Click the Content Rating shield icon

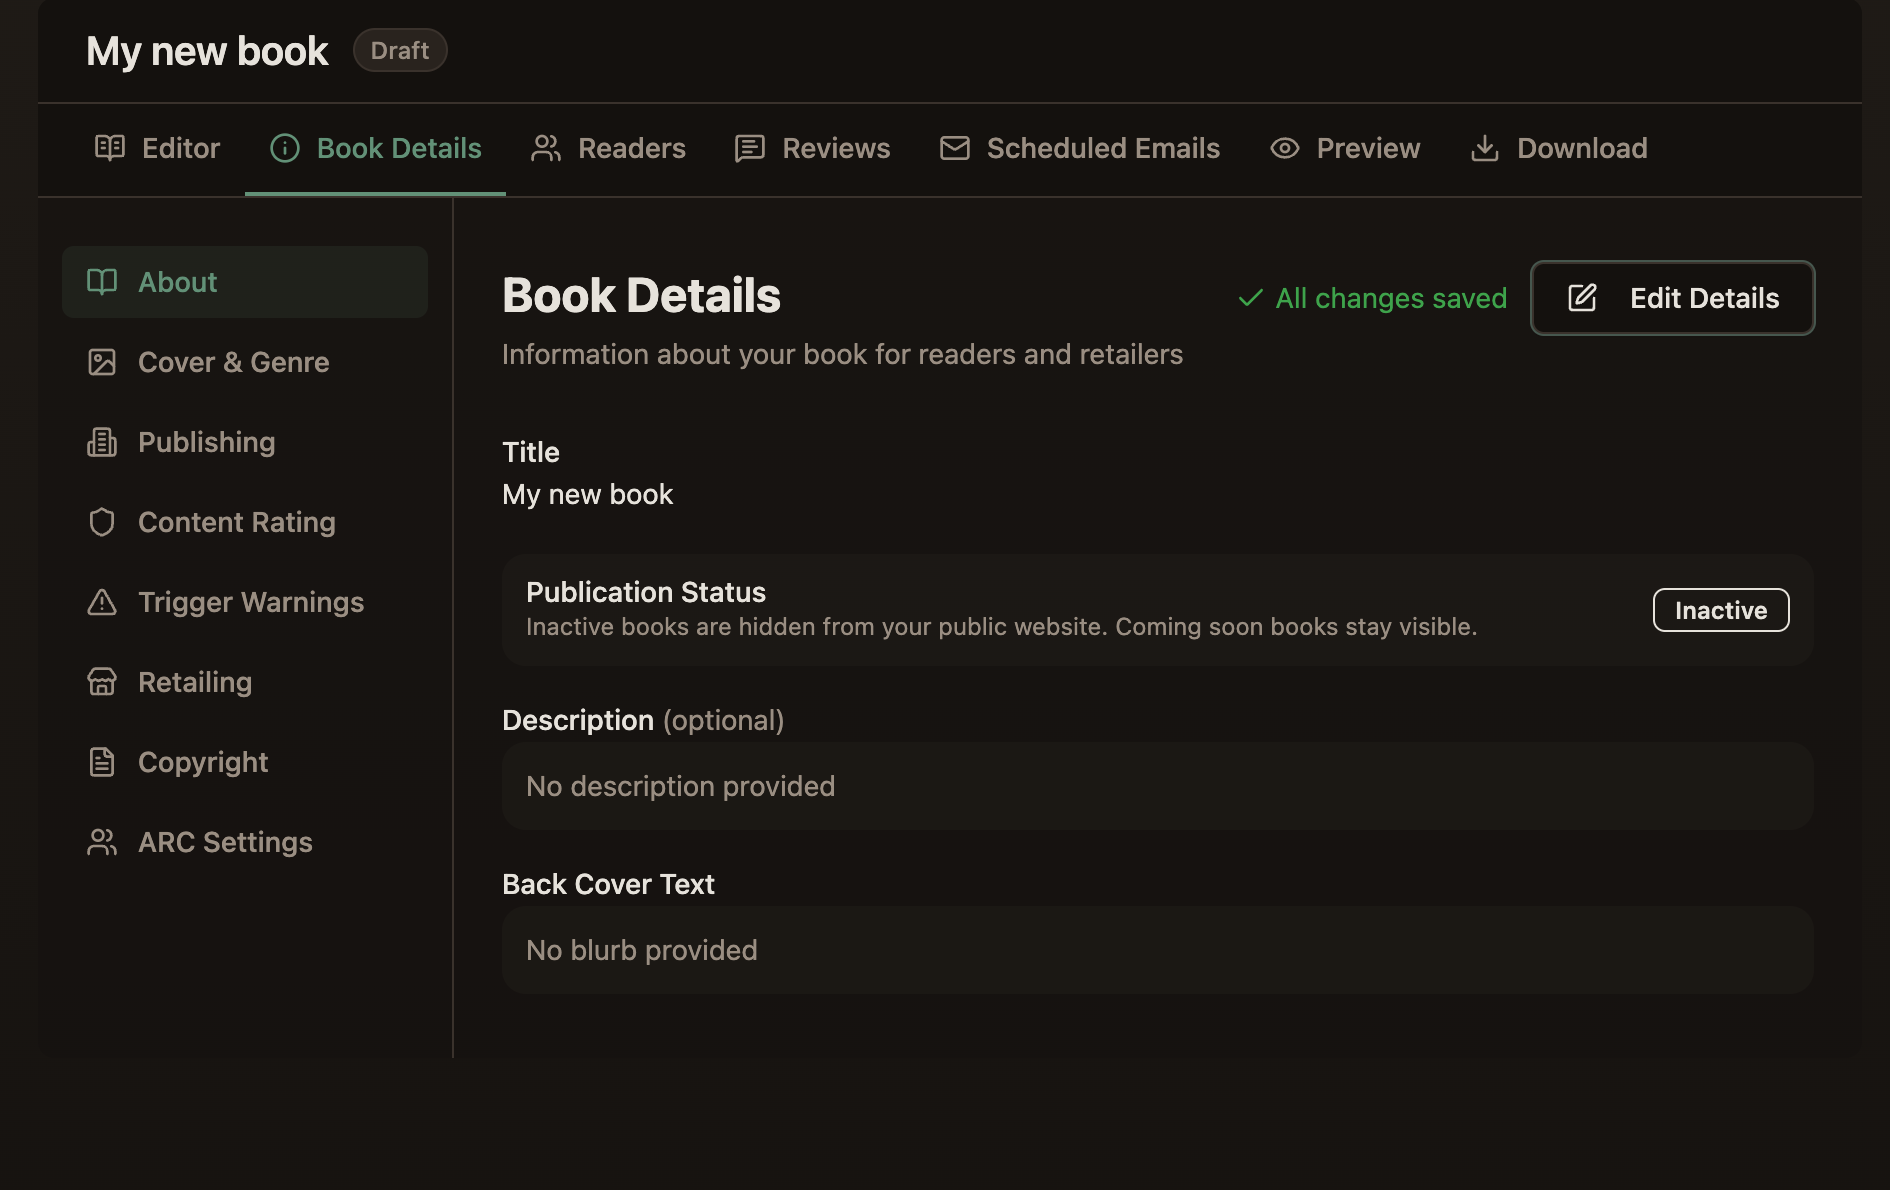[102, 522]
